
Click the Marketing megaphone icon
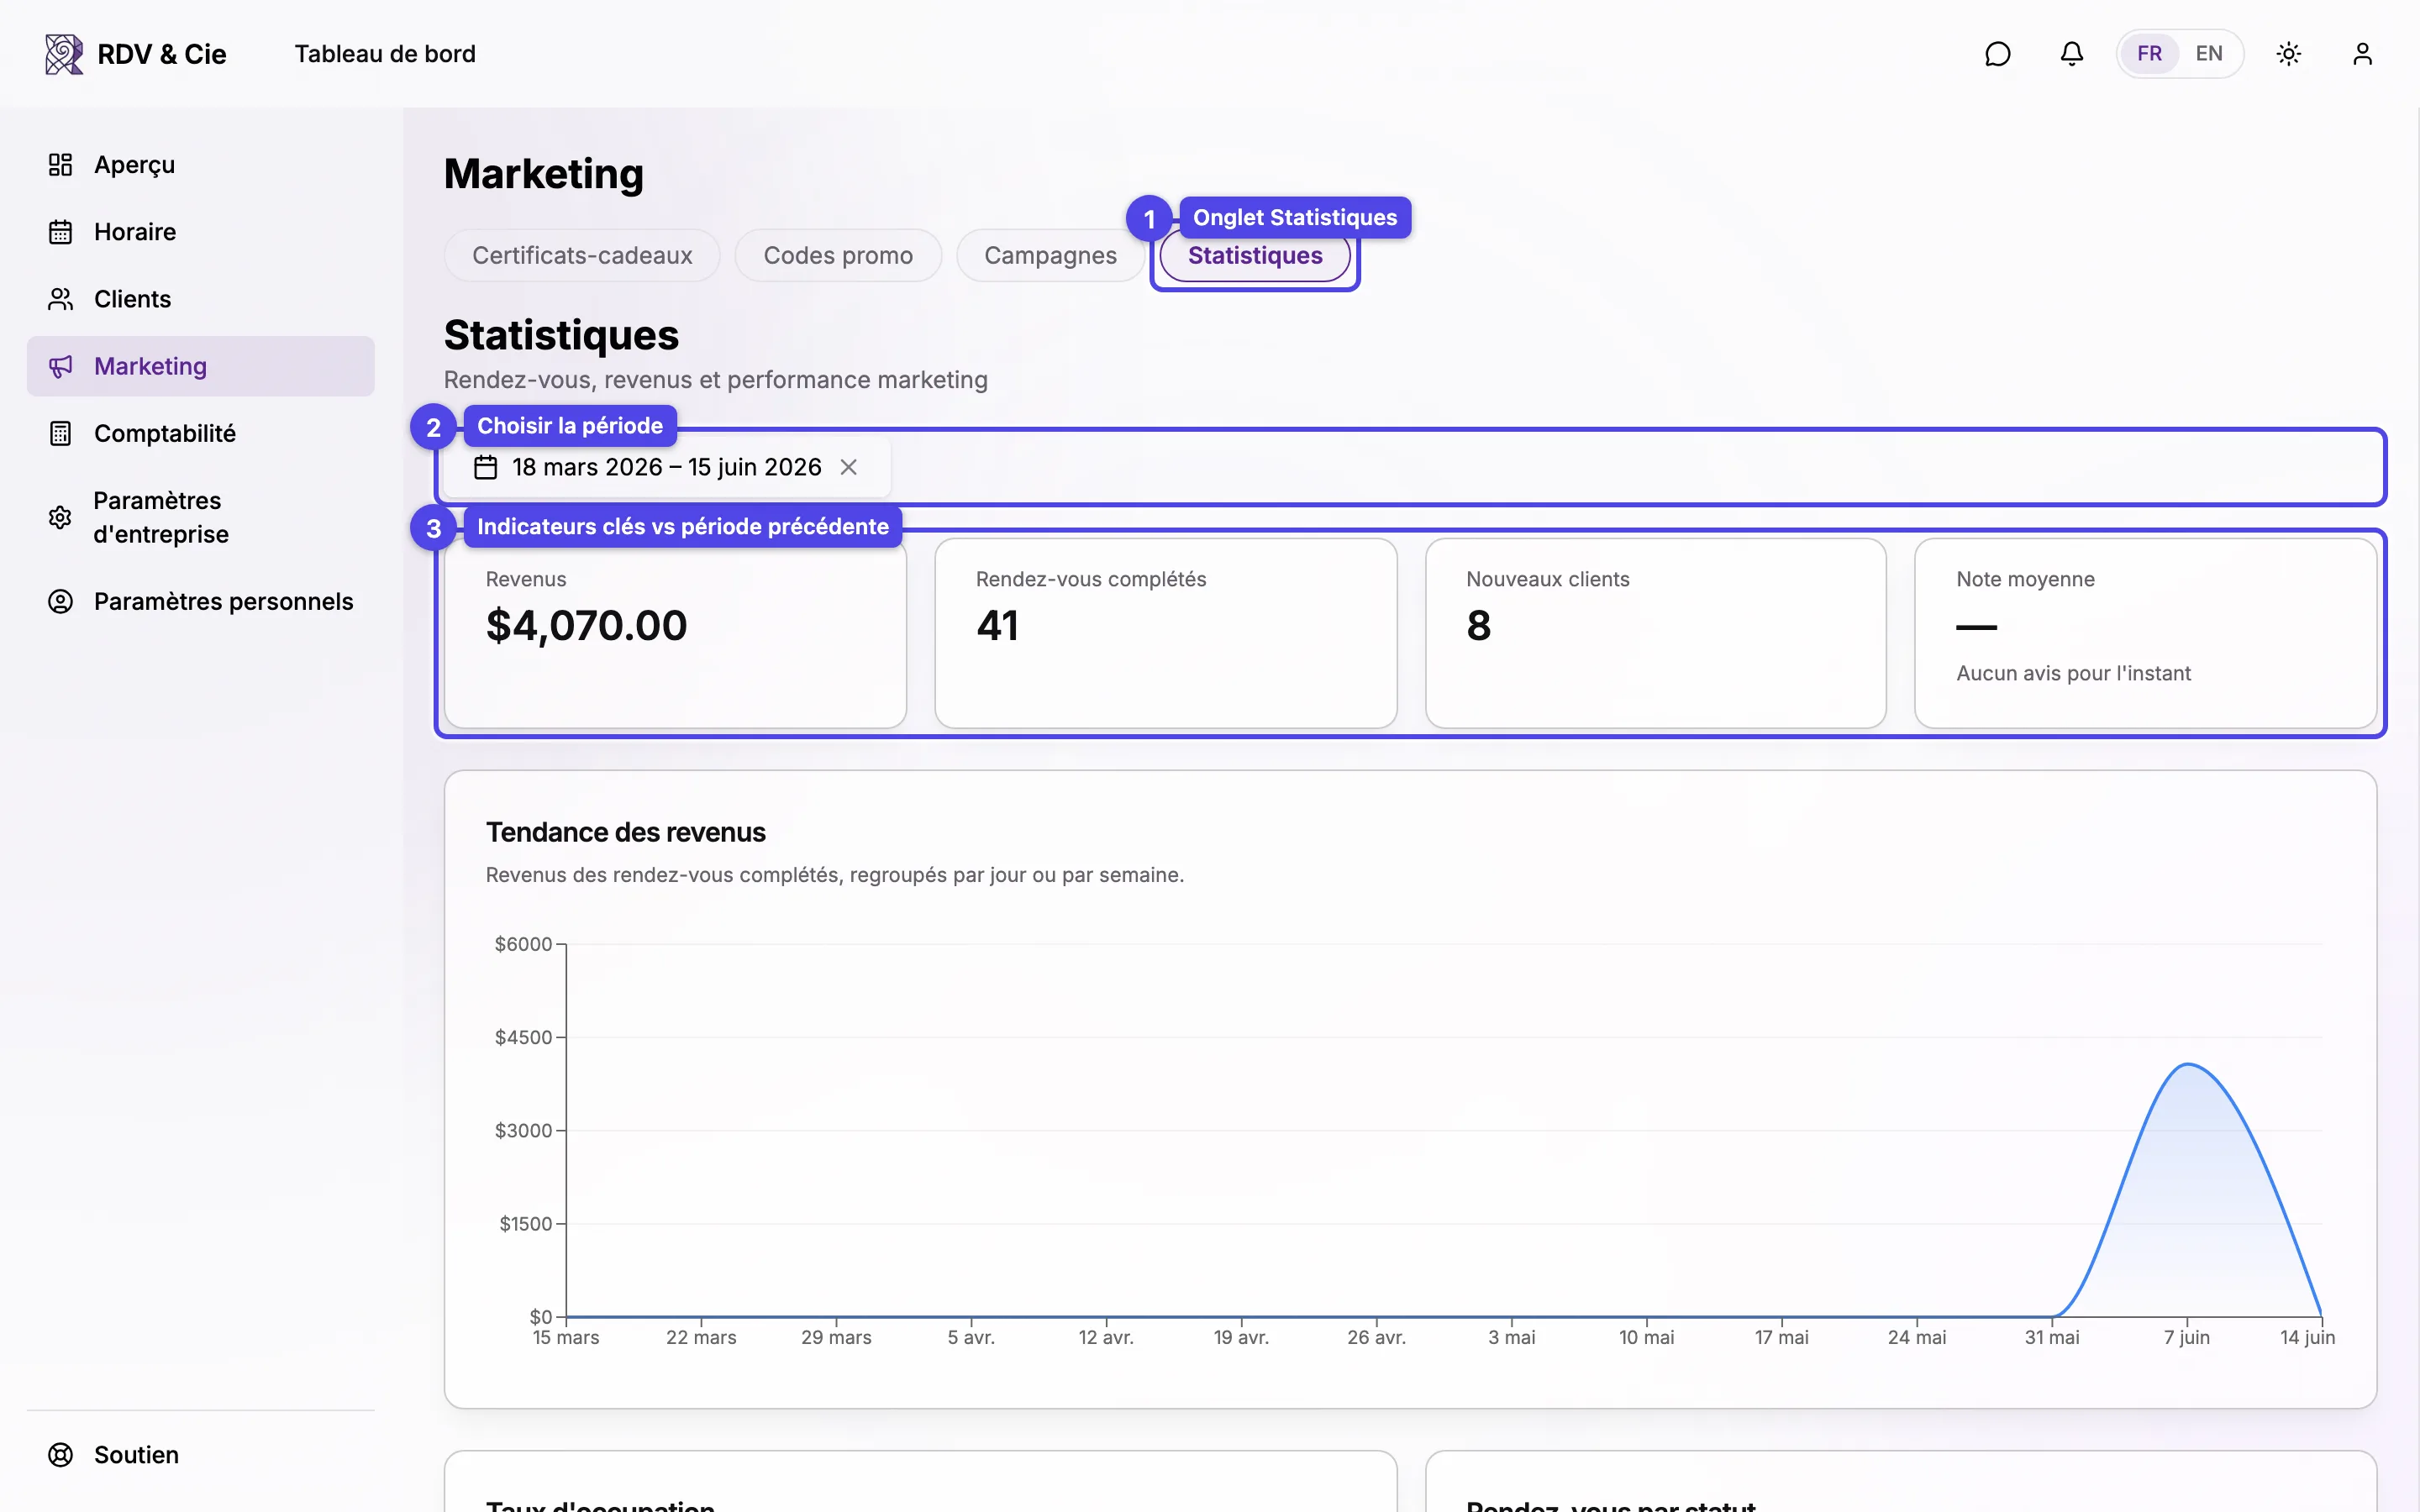pyautogui.click(x=60, y=366)
